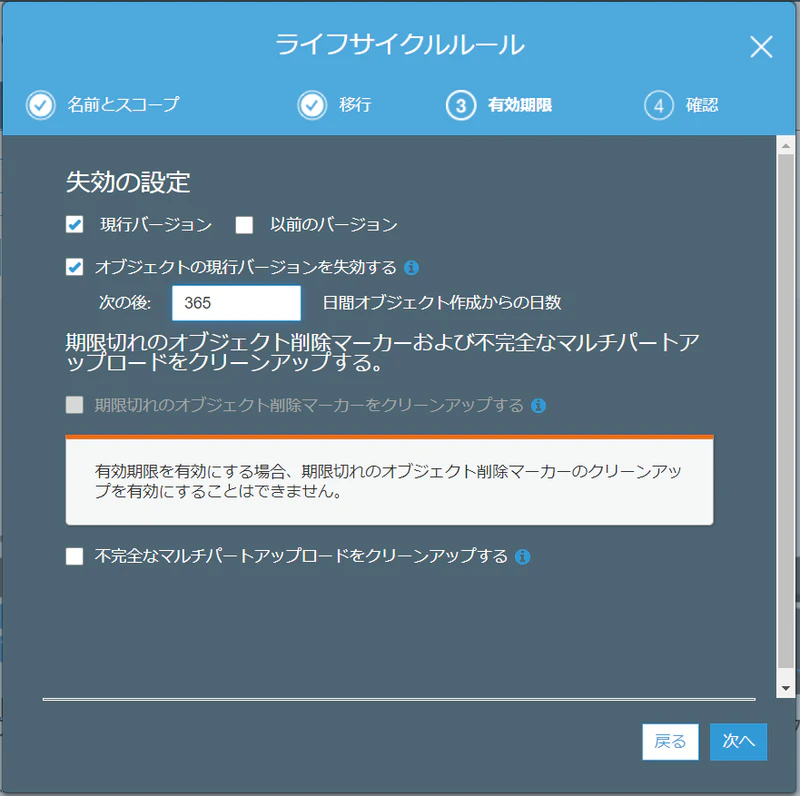Open info icon for 不完全なマルチパートアップロードをクリーンアップする

coord(522,556)
